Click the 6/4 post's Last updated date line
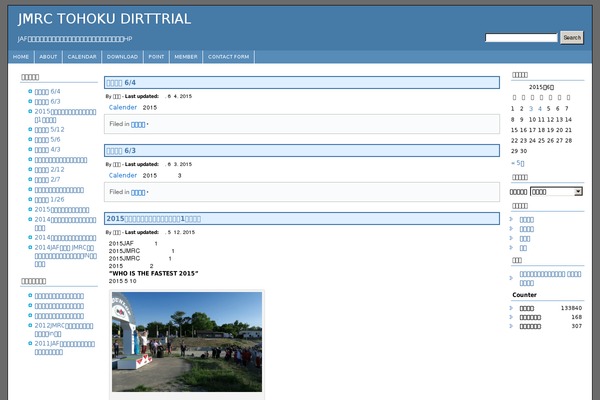This screenshot has height=400, width=600. (149, 96)
